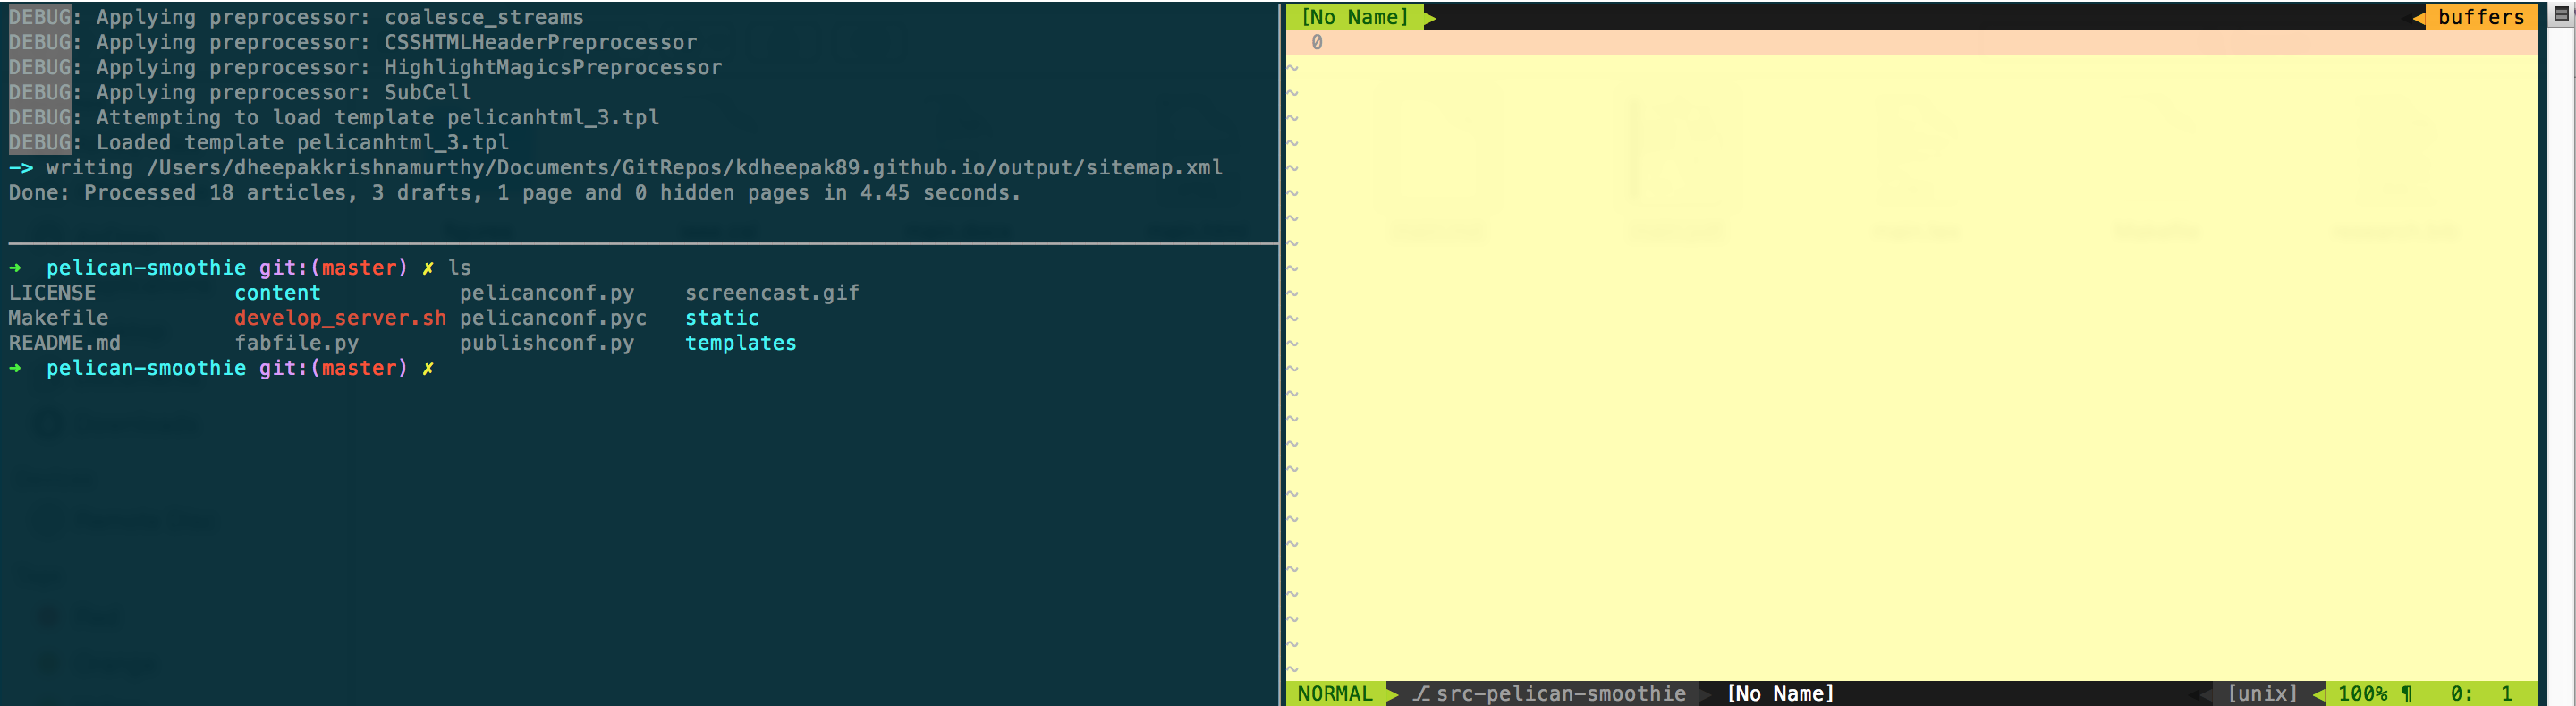Click the horizontal divider between terminal panes
Viewport: 2576px width, 706px height.
pos(640,243)
